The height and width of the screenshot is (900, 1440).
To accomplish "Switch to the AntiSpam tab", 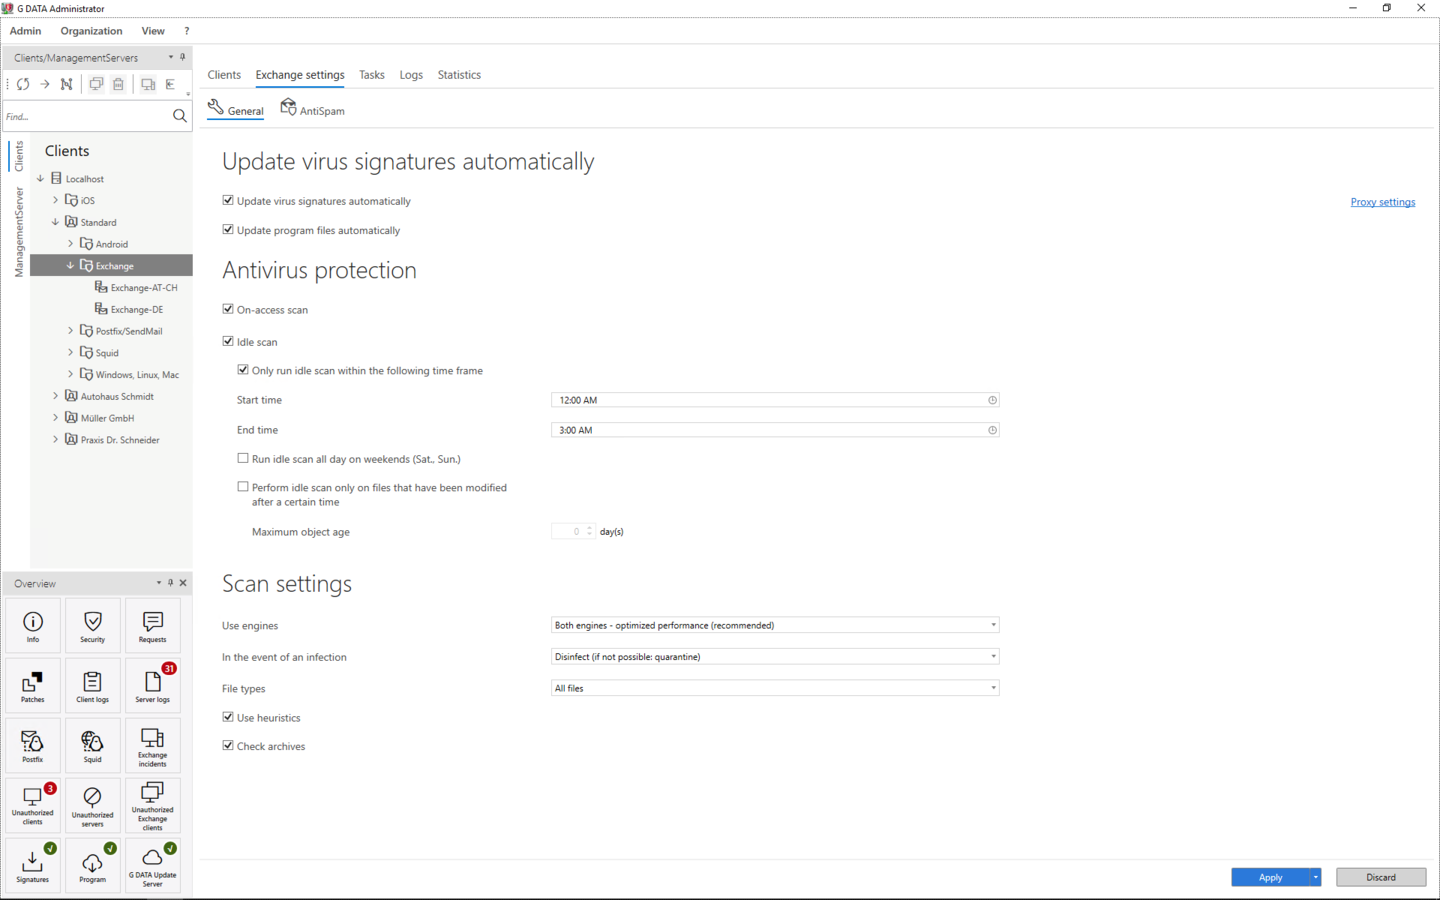I will coord(313,110).
